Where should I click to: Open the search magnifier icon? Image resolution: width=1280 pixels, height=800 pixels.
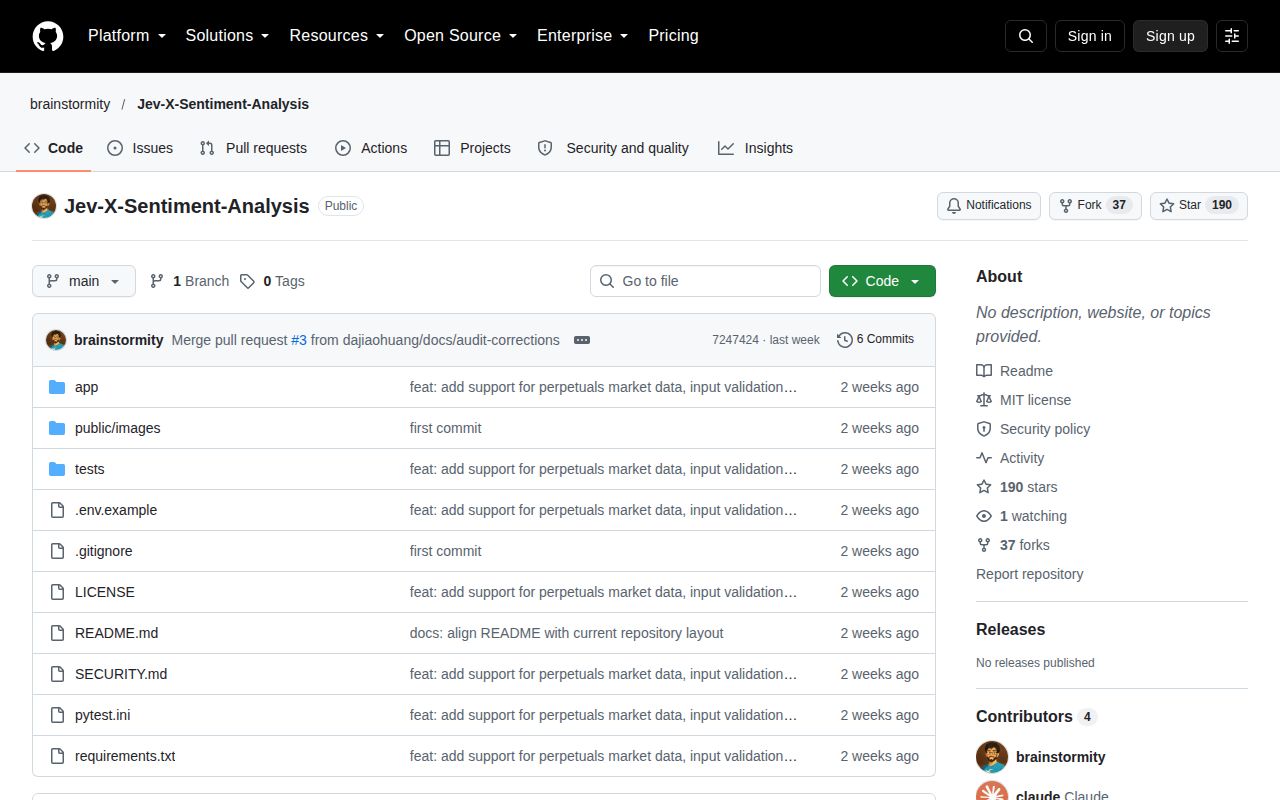pyautogui.click(x=1026, y=36)
